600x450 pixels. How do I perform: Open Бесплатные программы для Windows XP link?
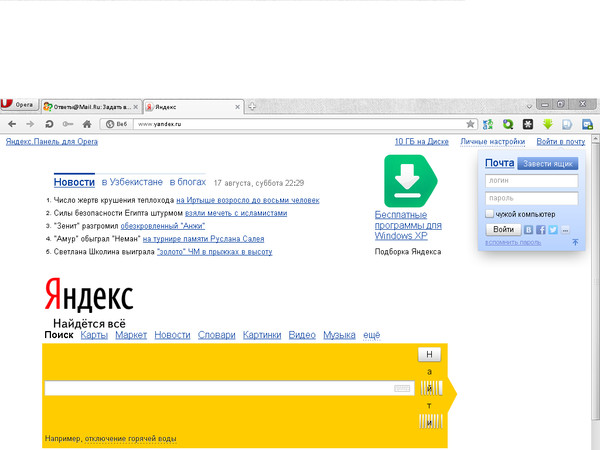coord(408,225)
